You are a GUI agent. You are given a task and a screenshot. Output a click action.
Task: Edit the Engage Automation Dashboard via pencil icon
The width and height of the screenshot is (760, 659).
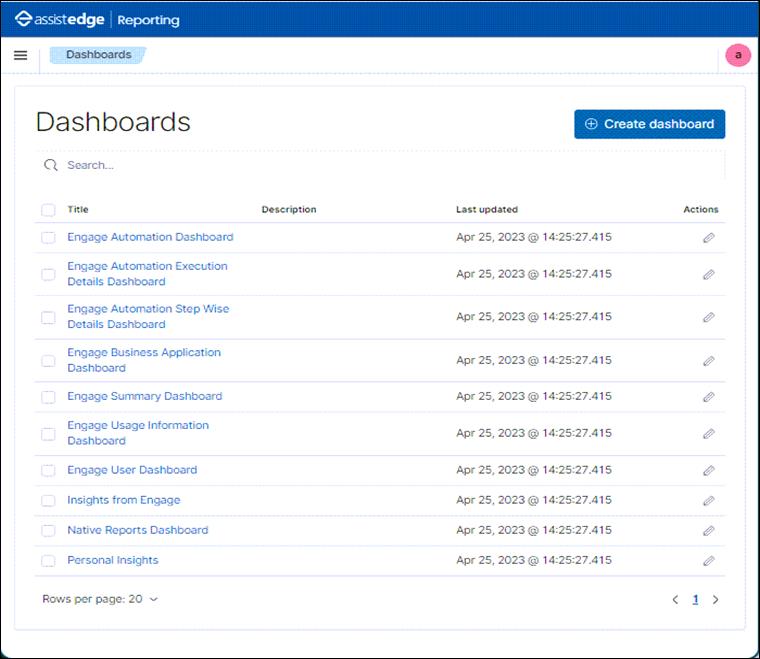click(709, 237)
